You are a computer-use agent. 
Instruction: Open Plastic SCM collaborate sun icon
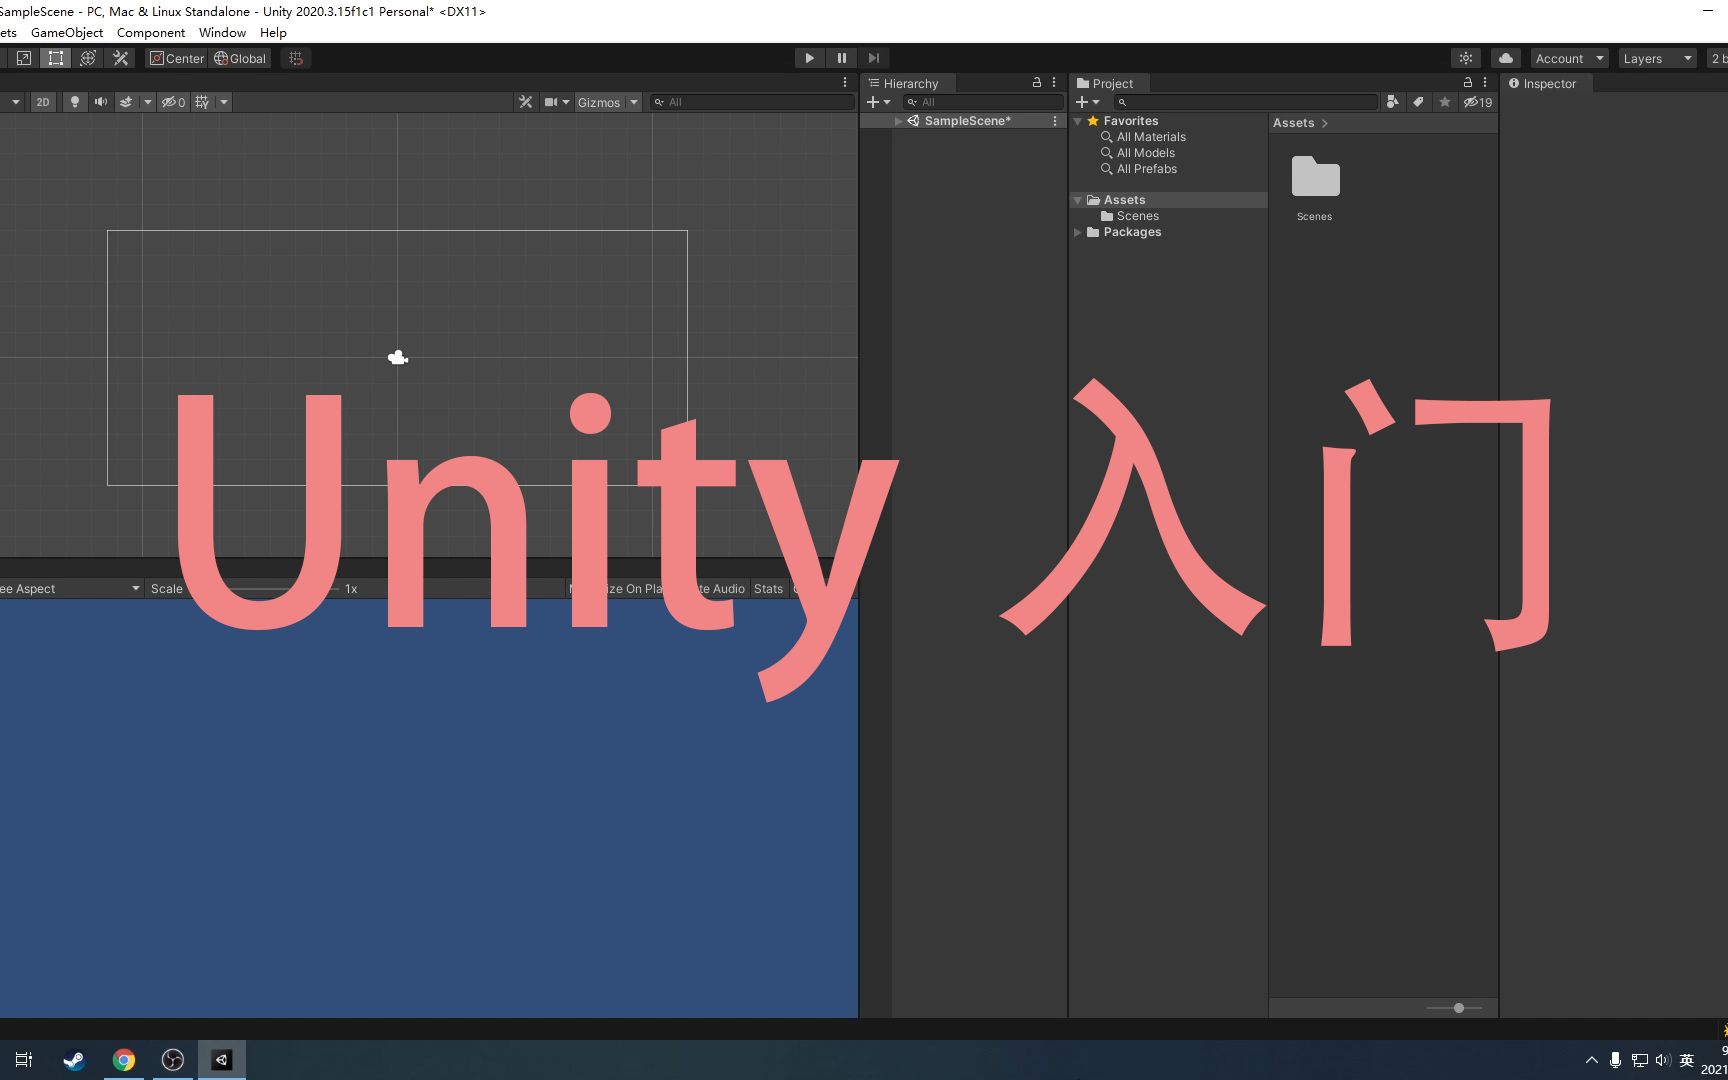[x=1466, y=58]
